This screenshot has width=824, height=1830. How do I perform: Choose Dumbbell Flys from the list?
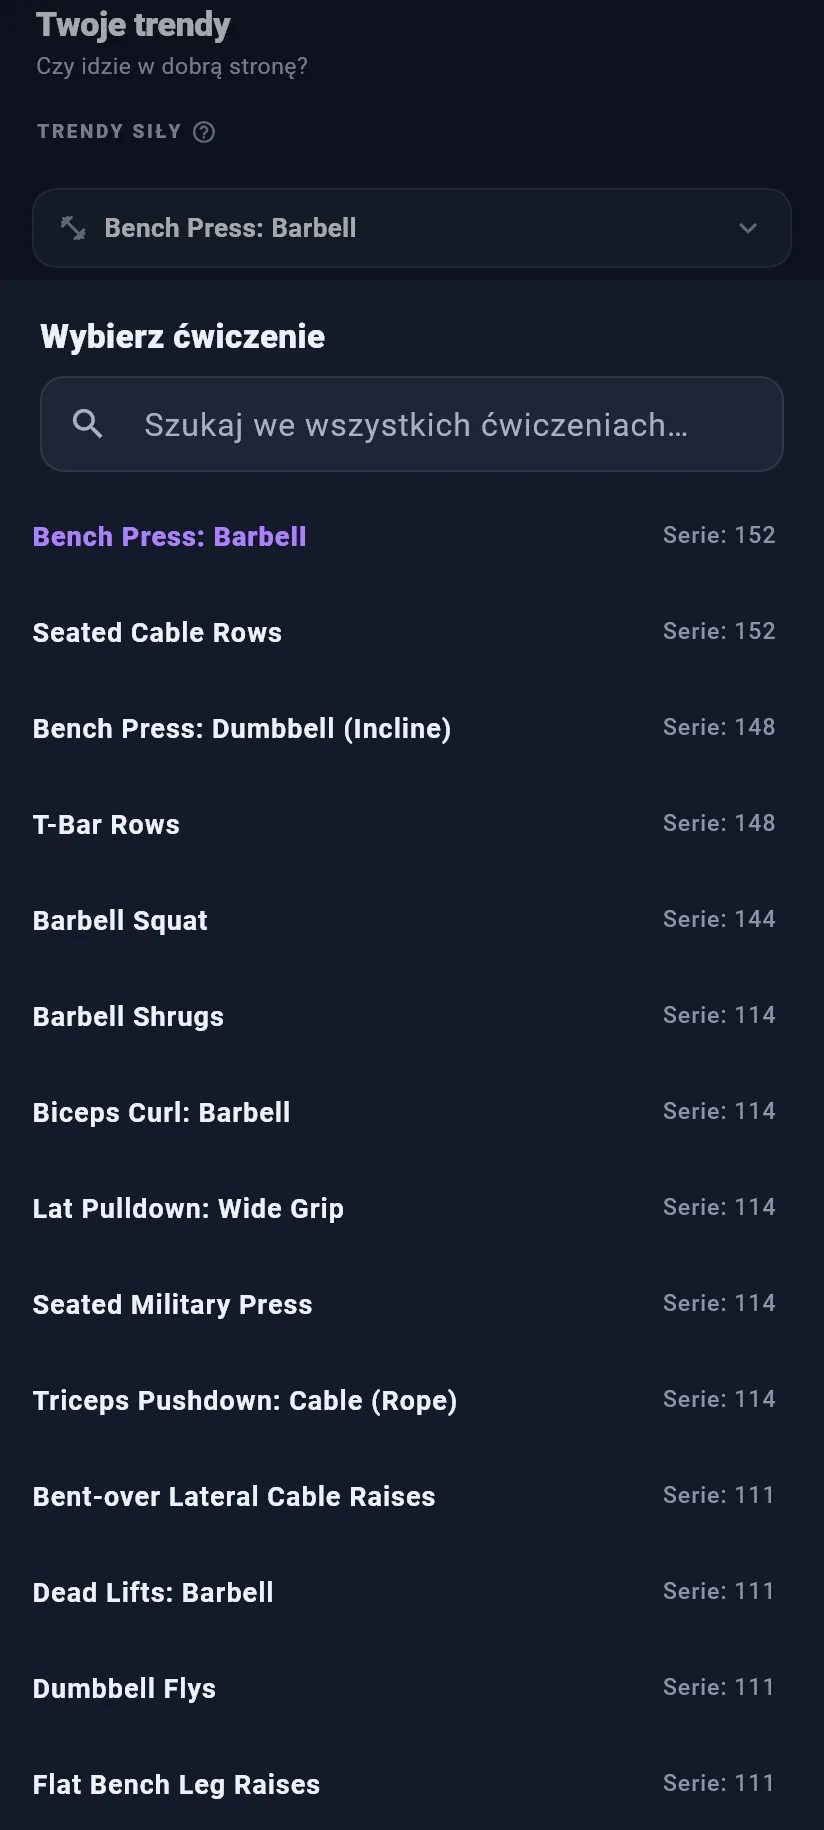(x=404, y=1688)
